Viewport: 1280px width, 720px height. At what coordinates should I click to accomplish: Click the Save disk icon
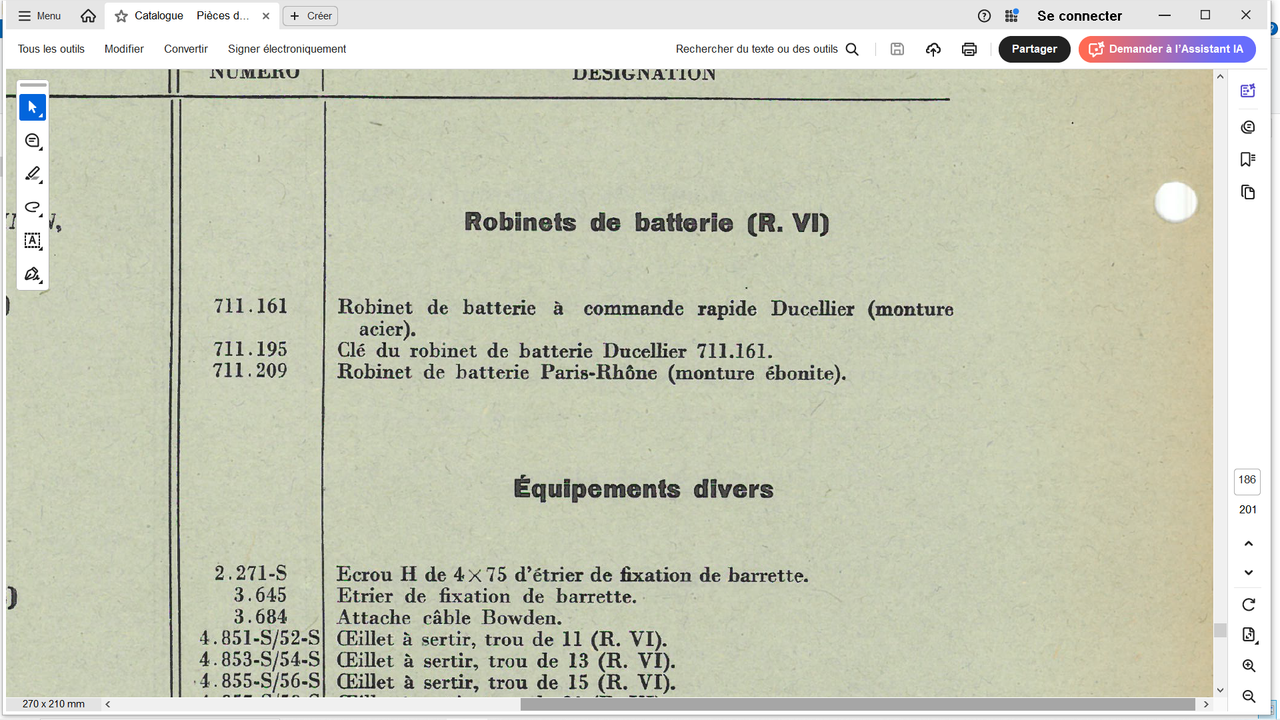click(897, 49)
